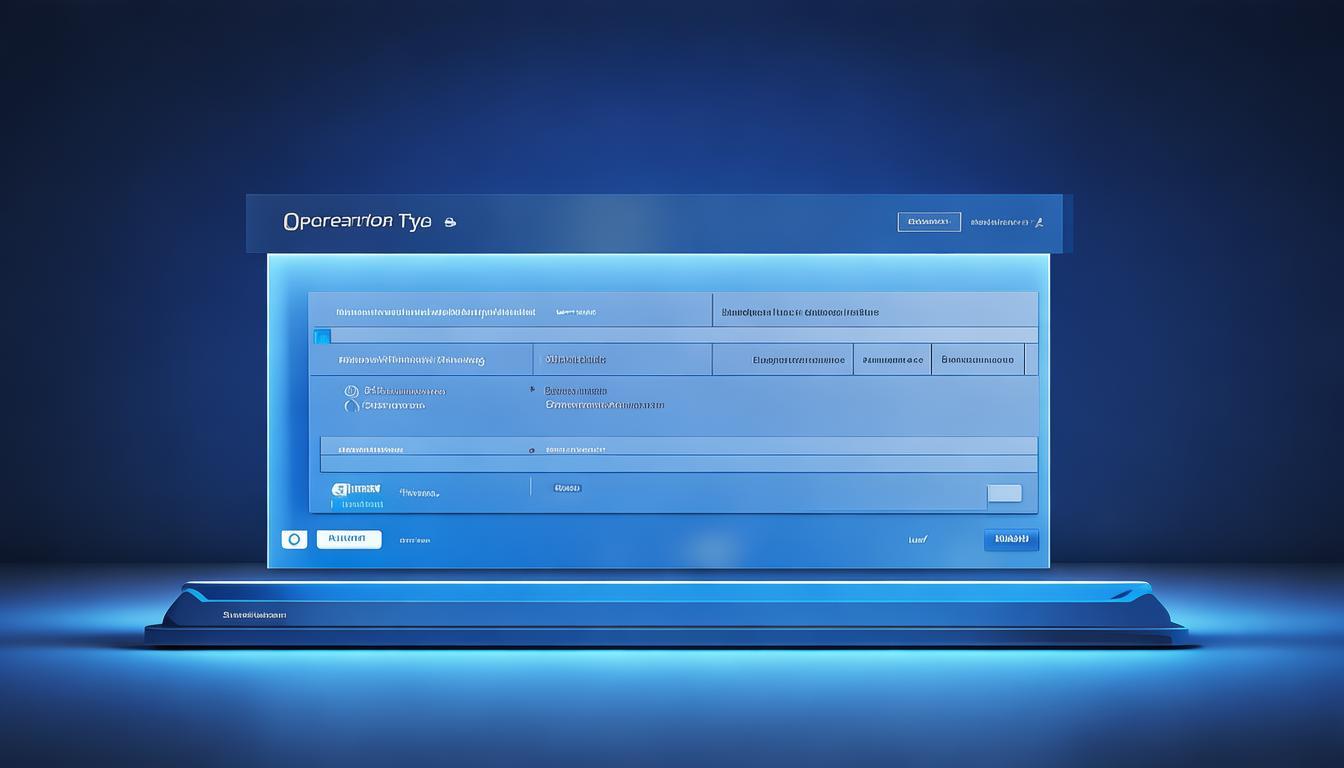Click the small icon beside Operation Type title
This screenshot has width=1344, height=768.
(450, 222)
